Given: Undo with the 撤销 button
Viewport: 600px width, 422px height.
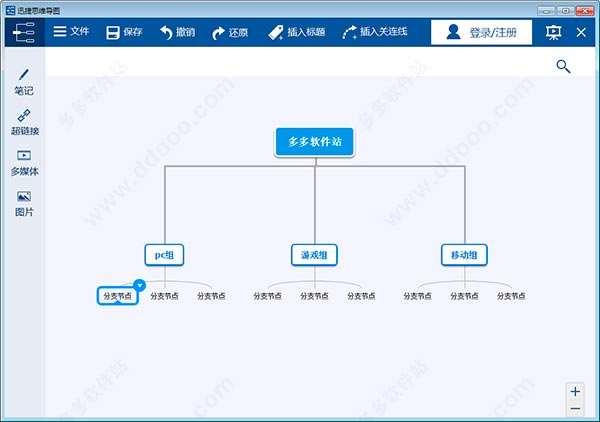Looking at the screenshot, I should click(x=177, y=32).
